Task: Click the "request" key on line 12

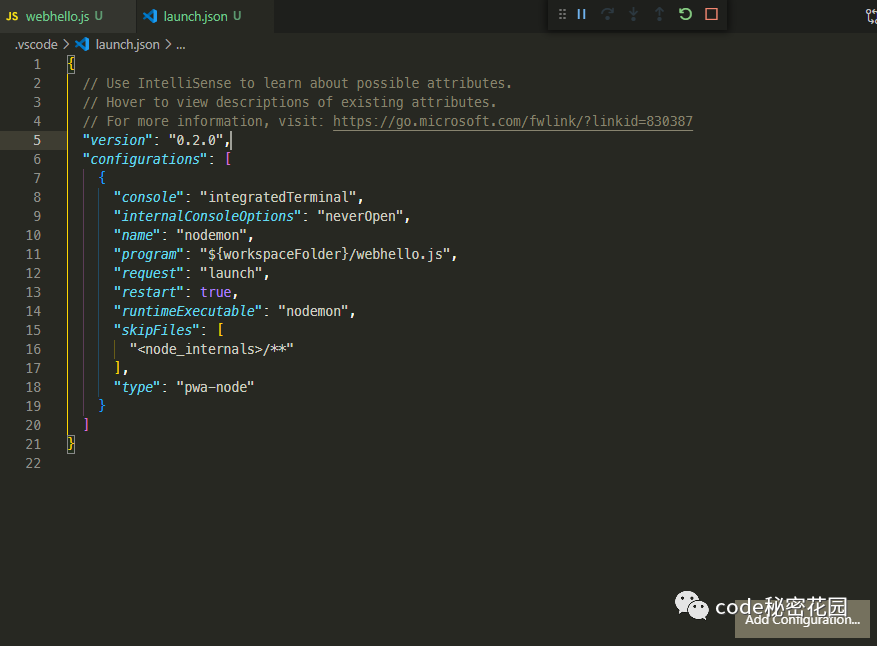Action: (x=149, y=274)
